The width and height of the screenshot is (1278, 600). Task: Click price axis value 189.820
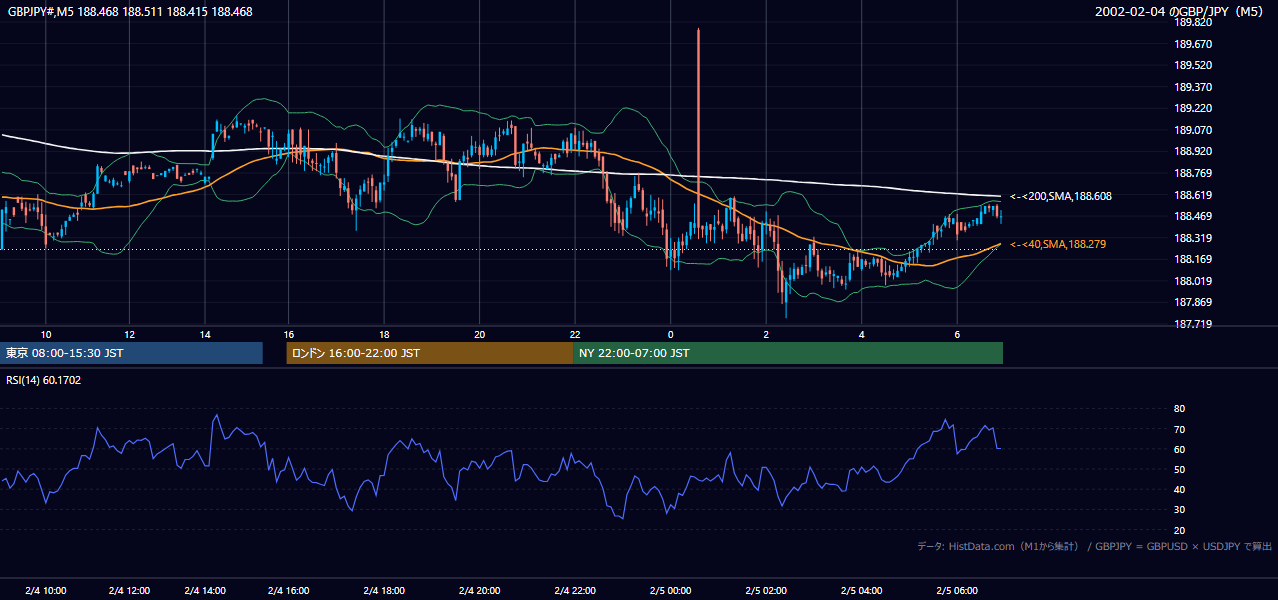click(1192, 23)
